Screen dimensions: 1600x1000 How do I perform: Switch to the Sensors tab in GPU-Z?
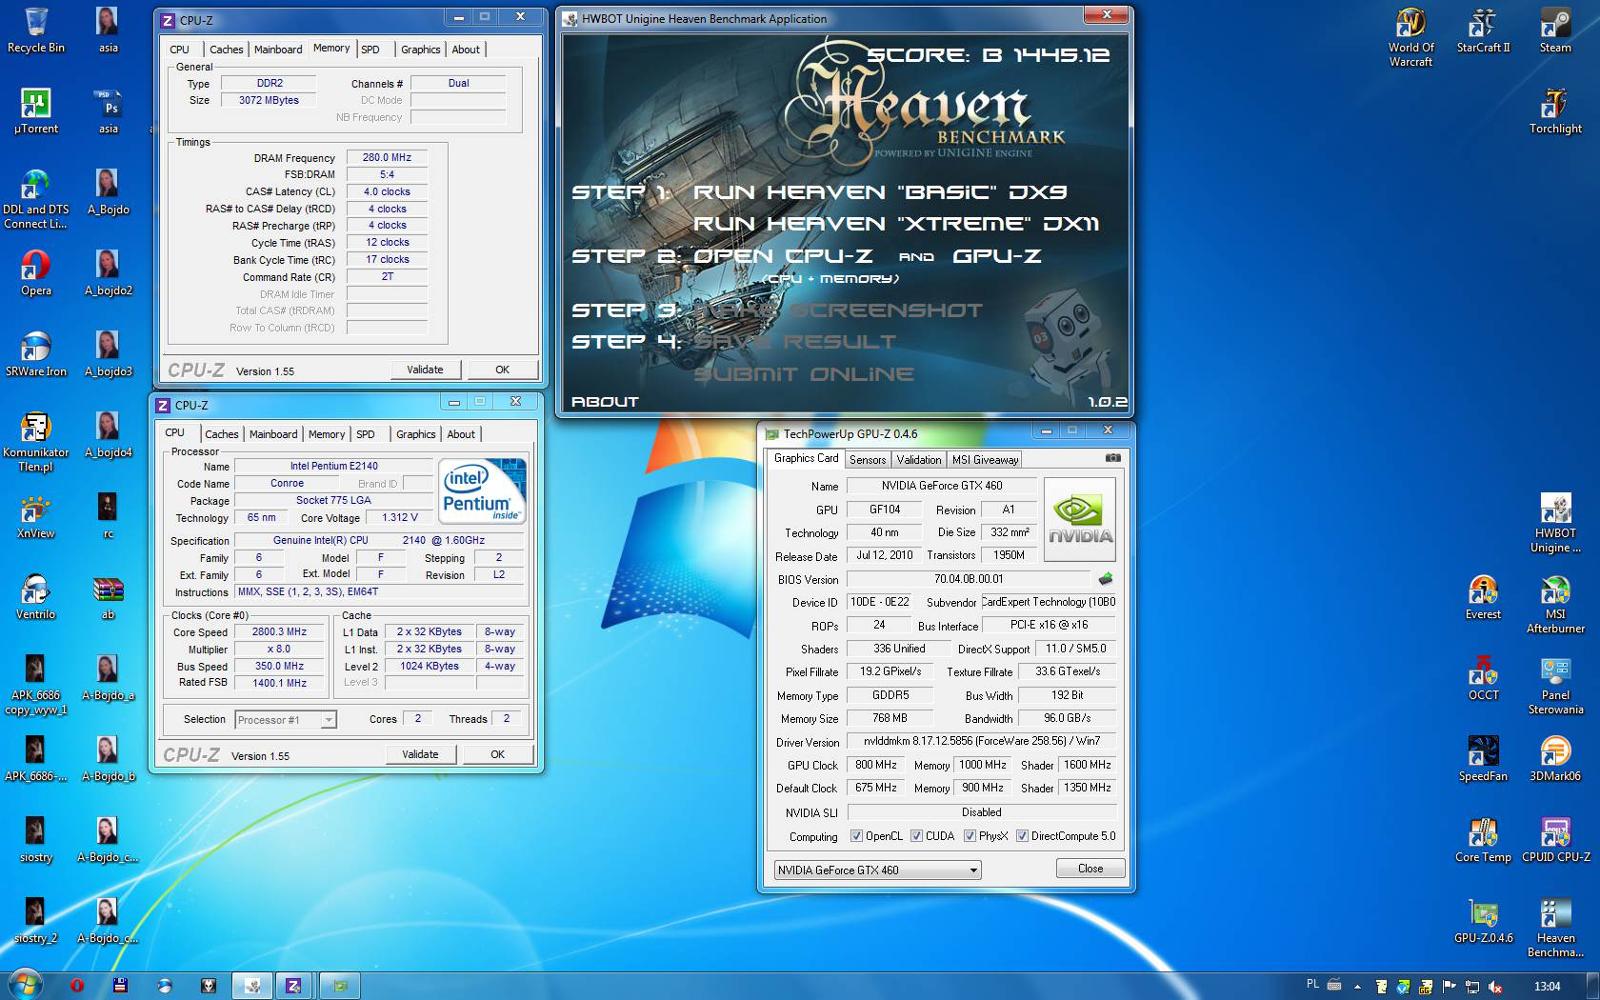[867, 460]
